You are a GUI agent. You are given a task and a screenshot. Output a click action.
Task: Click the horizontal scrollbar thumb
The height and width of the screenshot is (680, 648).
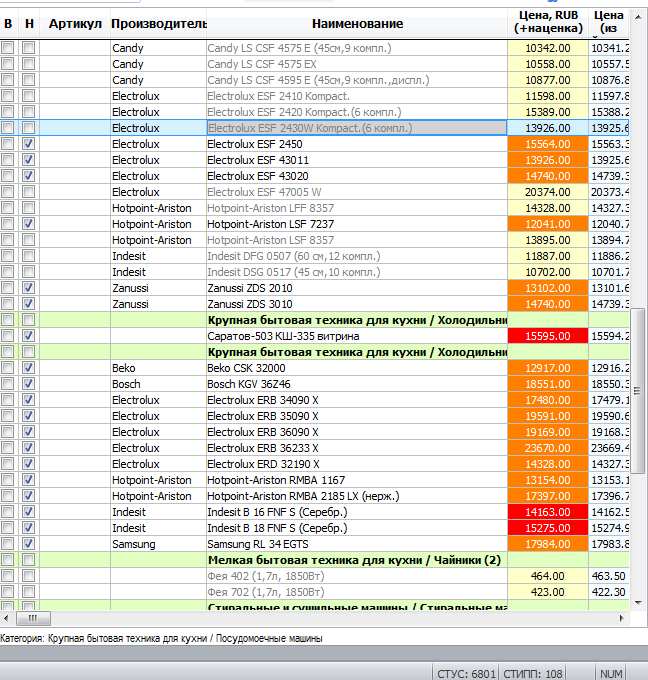[33, 618]
